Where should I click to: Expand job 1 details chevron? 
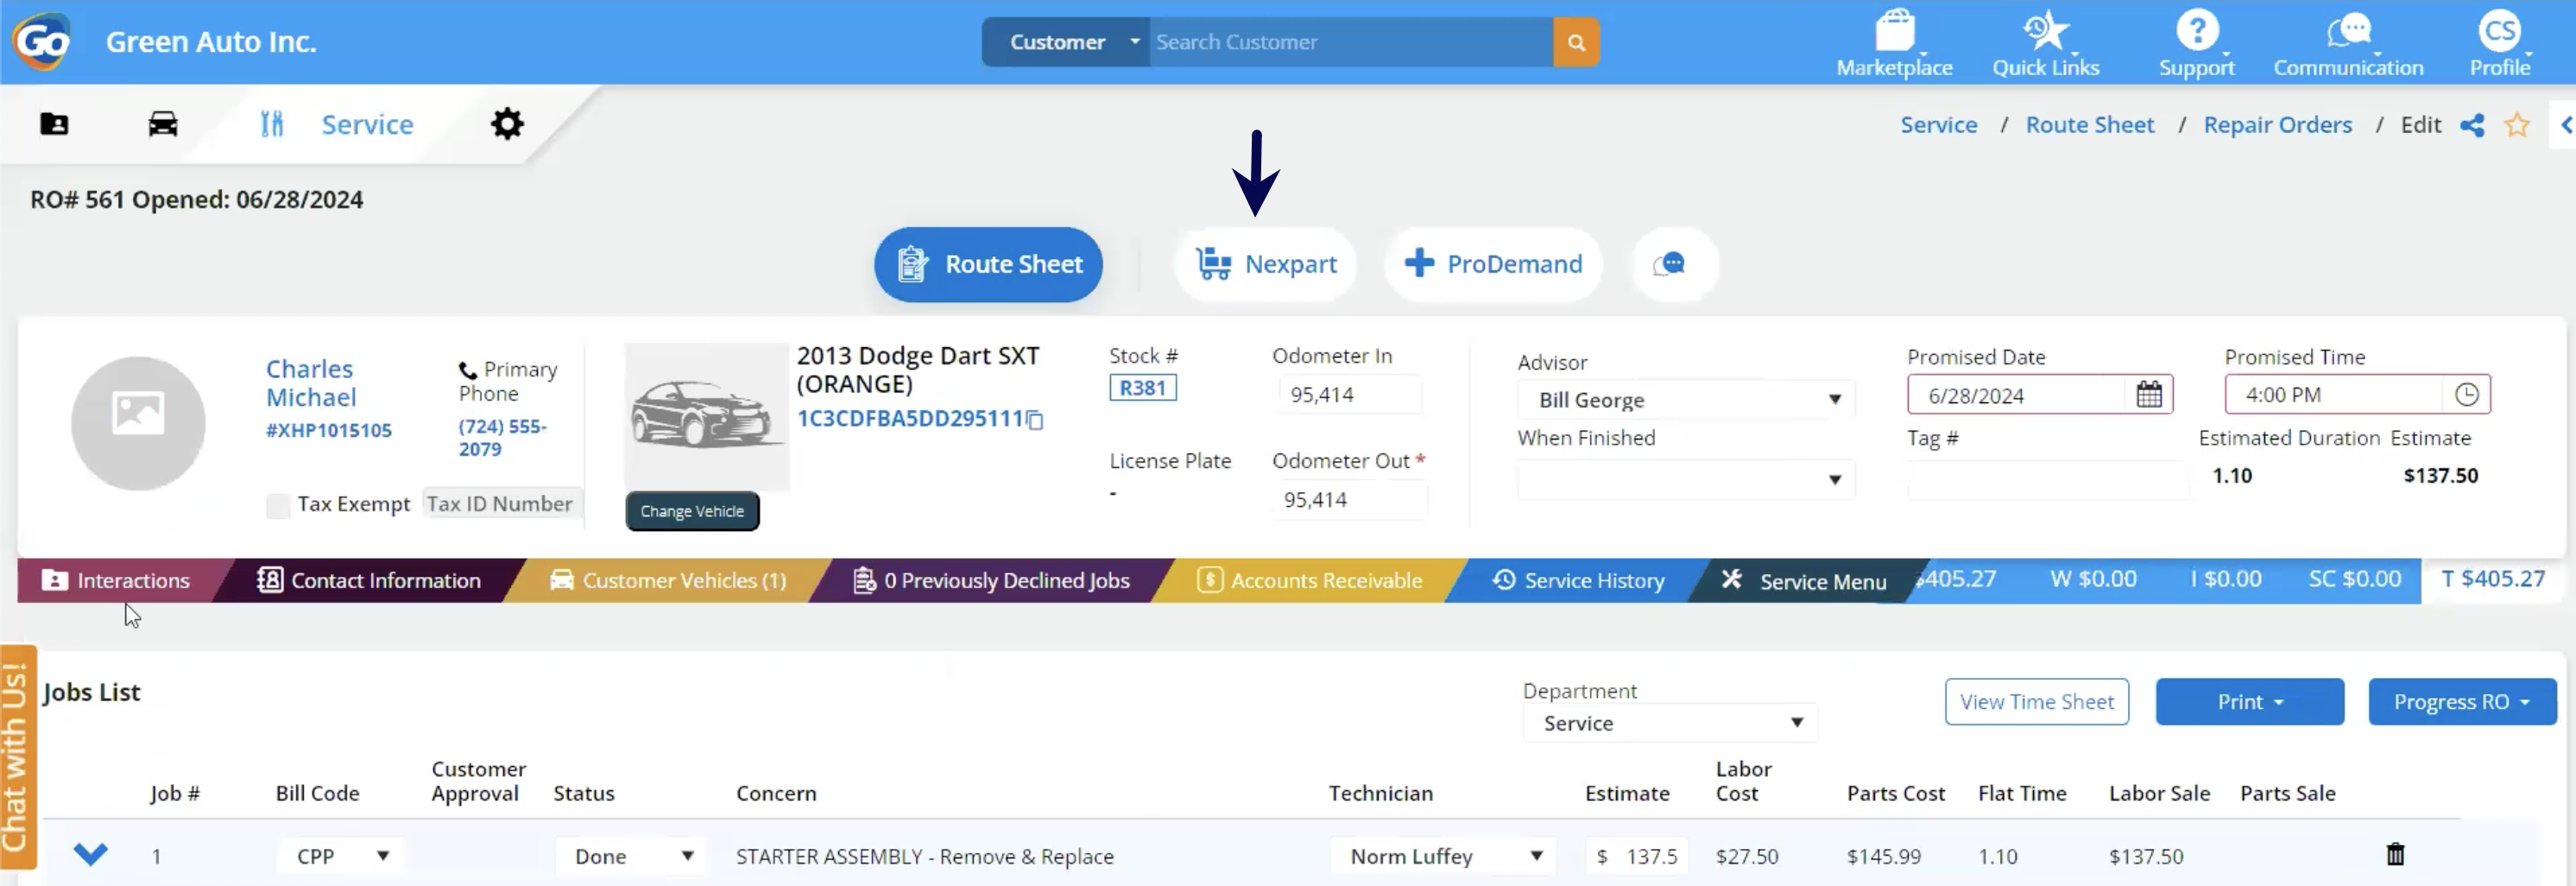[90, 854]
